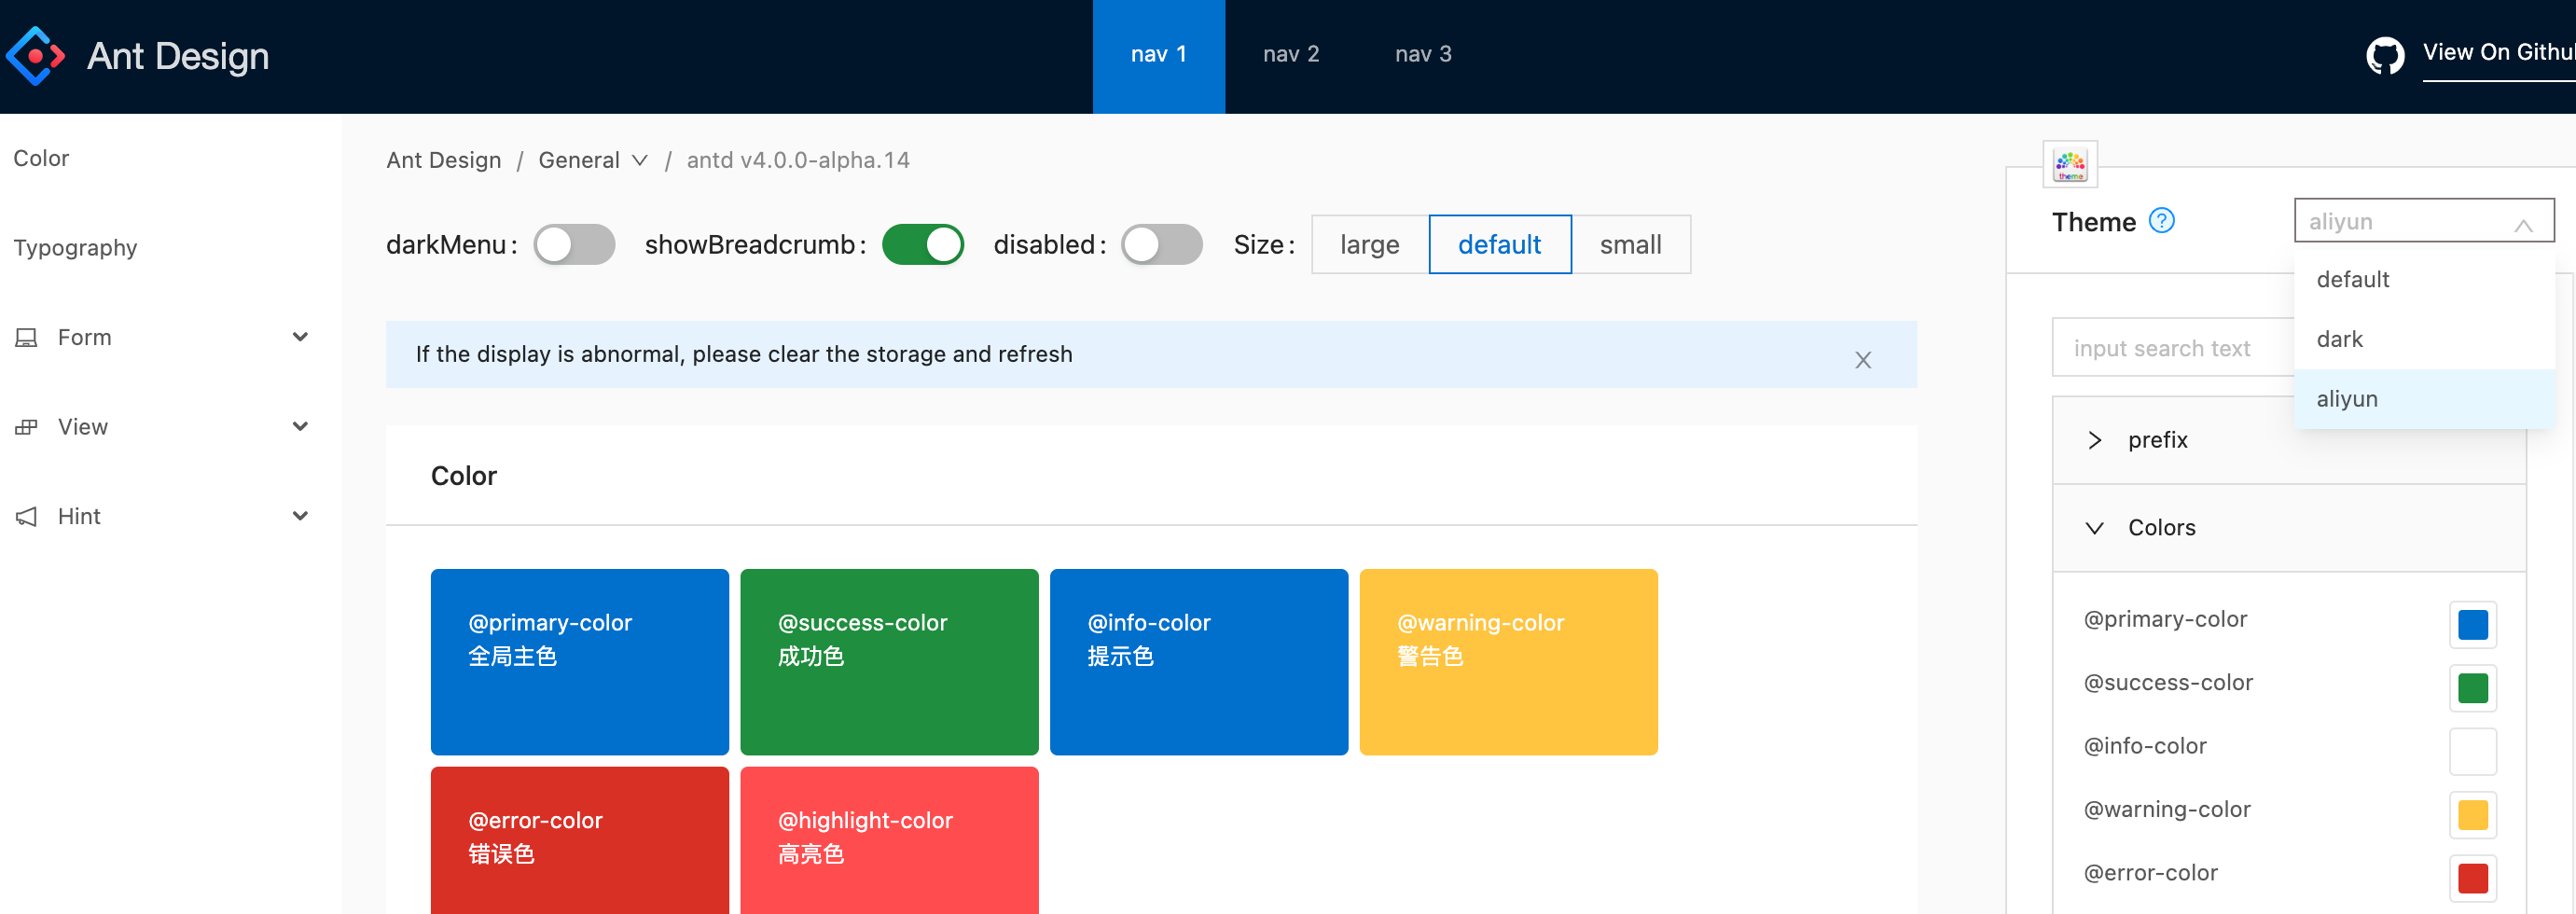The width and height of the screenshot is (2576, 914).
Task: Toggle the darkMenu switch
Action: [x=574, y=244]
